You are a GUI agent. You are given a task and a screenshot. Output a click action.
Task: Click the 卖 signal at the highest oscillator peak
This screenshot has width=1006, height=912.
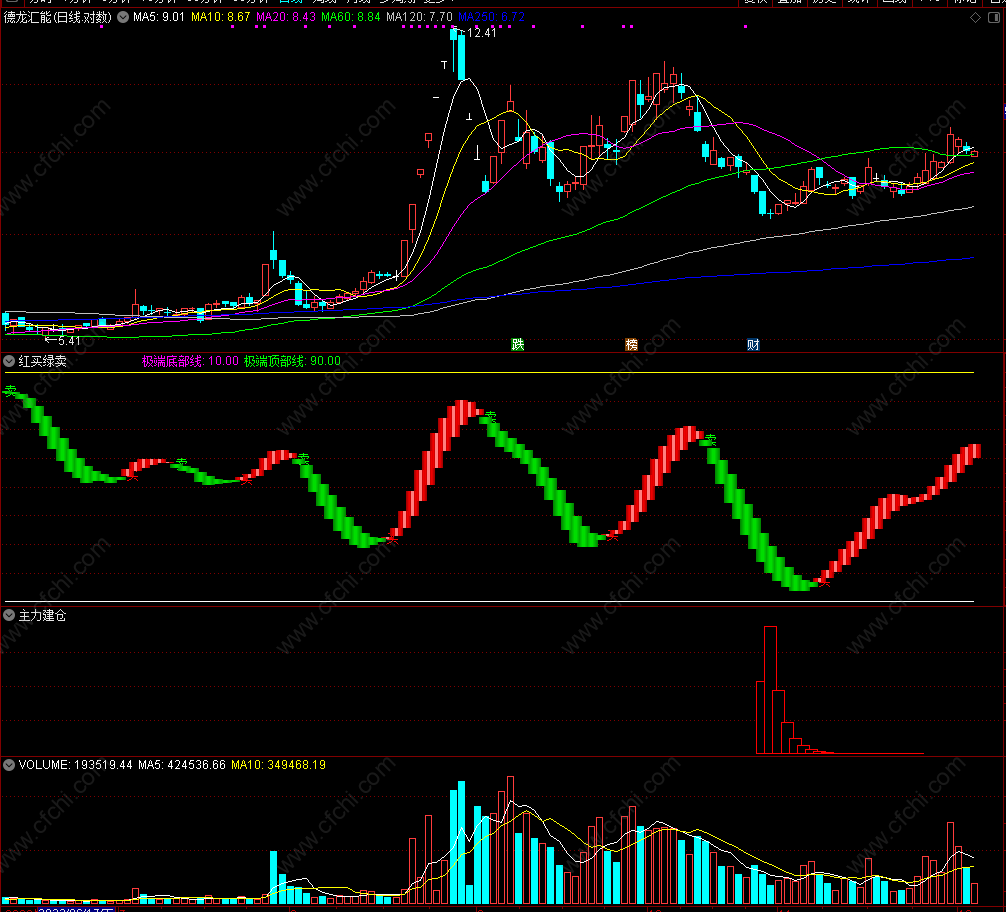[x=491, y=417]
